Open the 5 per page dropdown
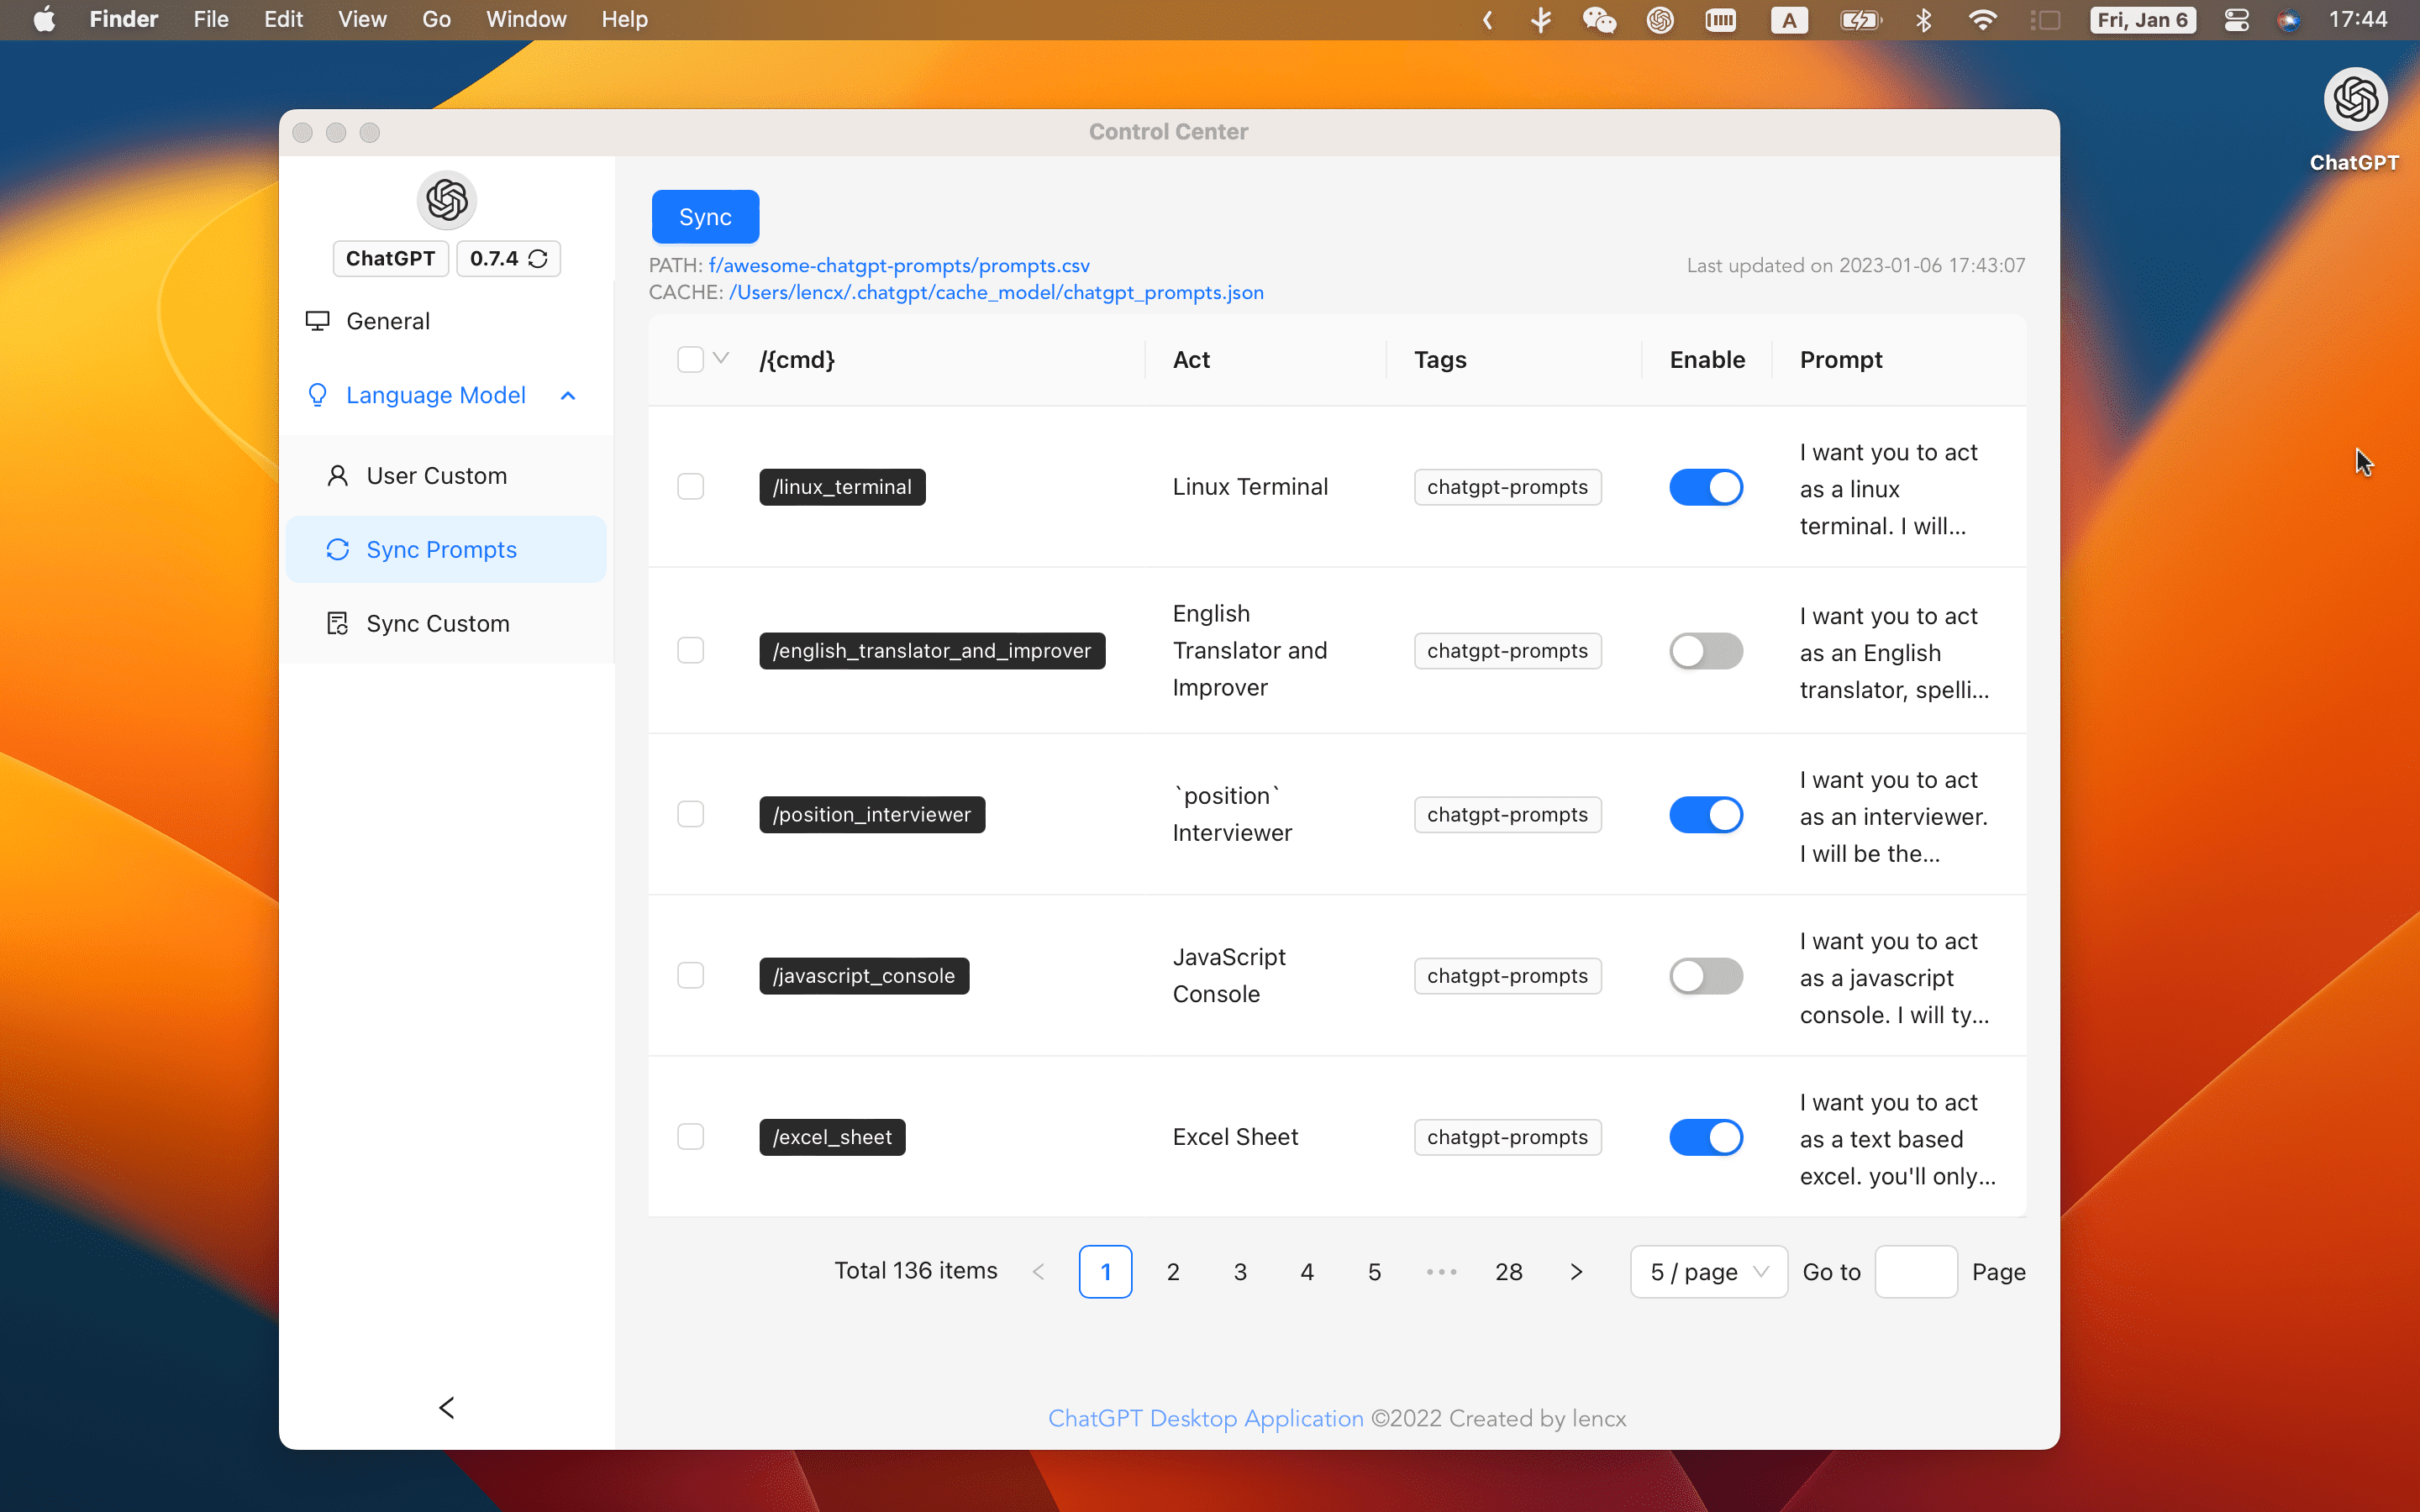The width and height of the screenshot is (2420, 1512). pos(1707,1272)
